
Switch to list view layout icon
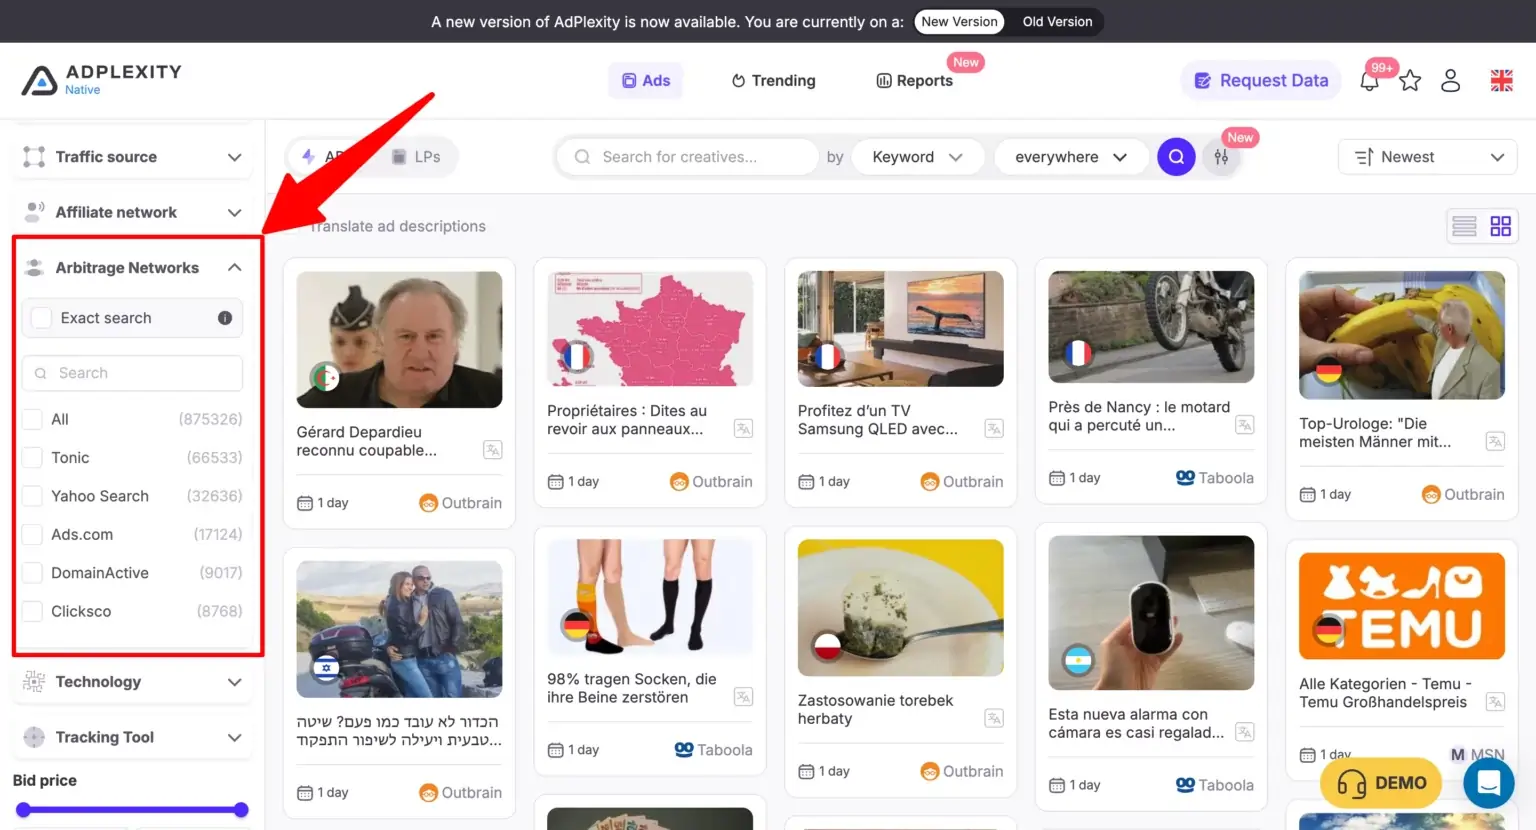point(1464,226)
